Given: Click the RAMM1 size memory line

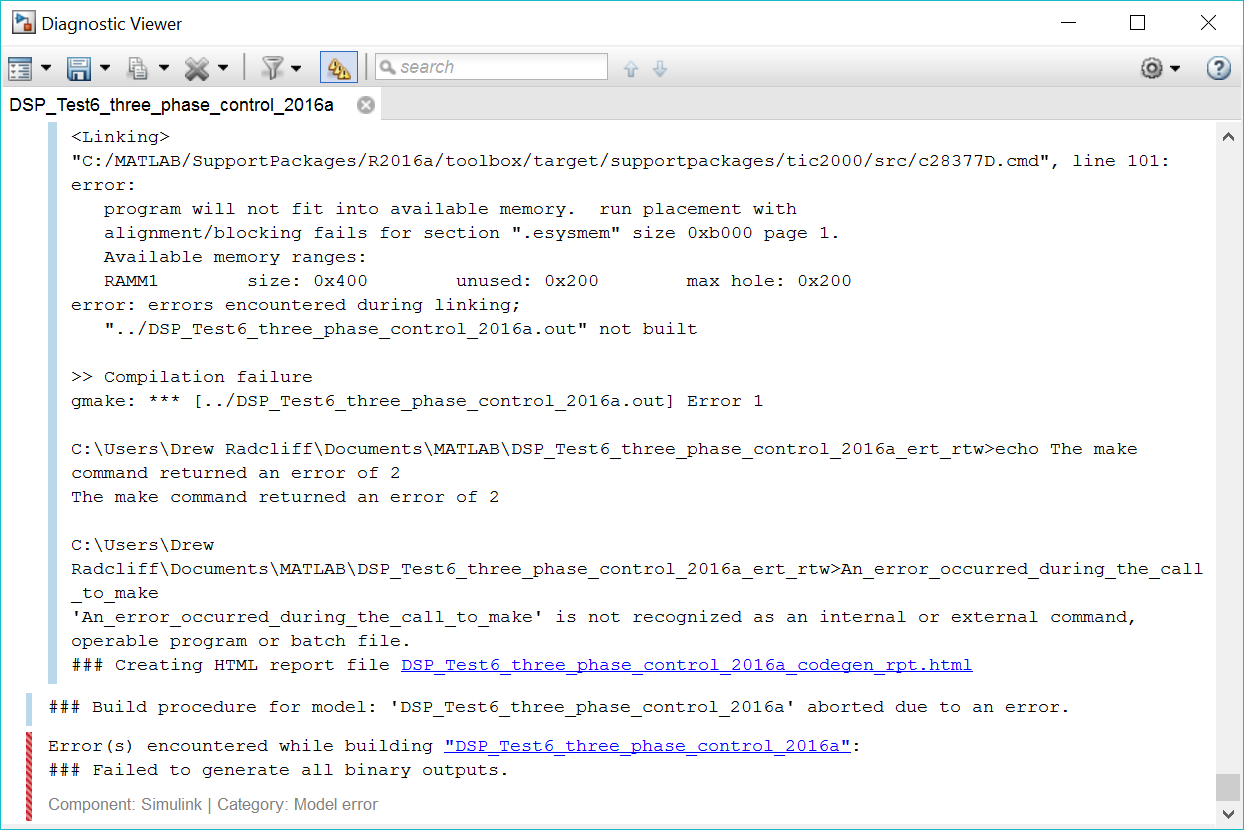Looking at the screenshot, I should (478, 281).
